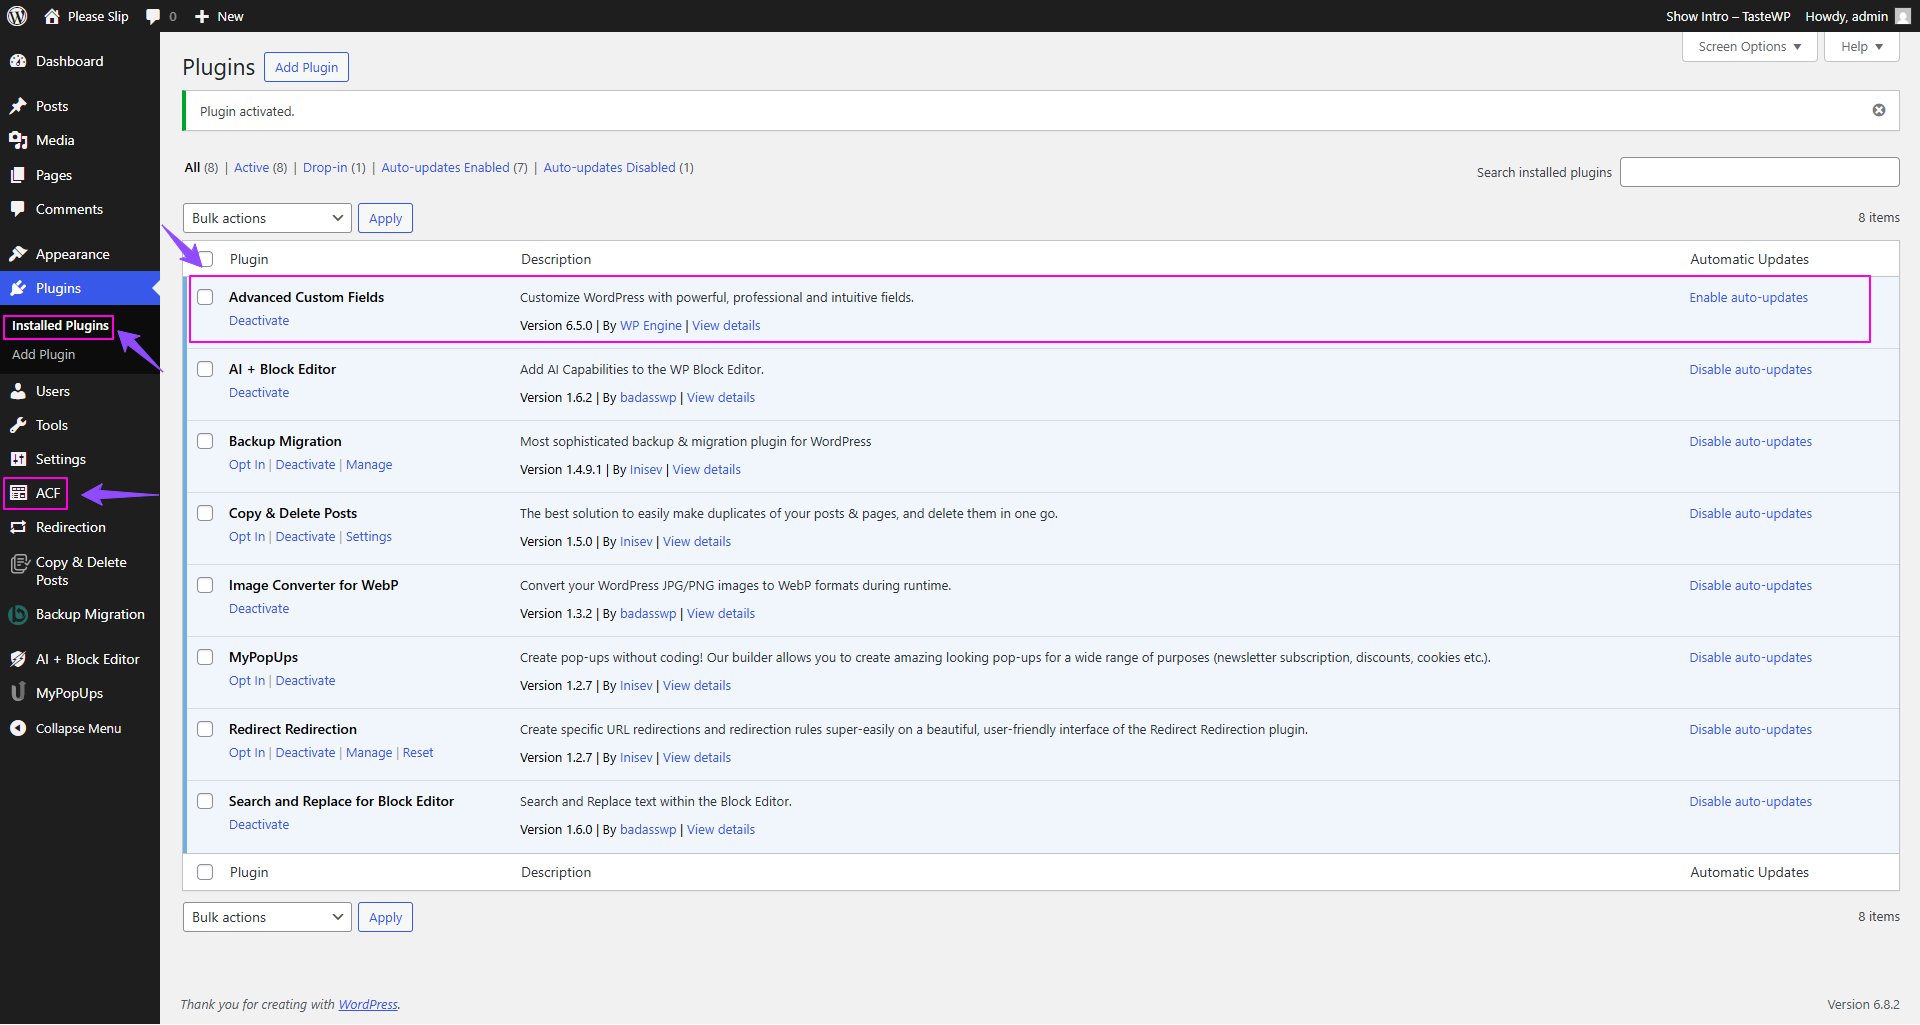Open Installed Plugins submenu item
The width and height of the screenshot is (1920, 1025).
tap(60, 326)
